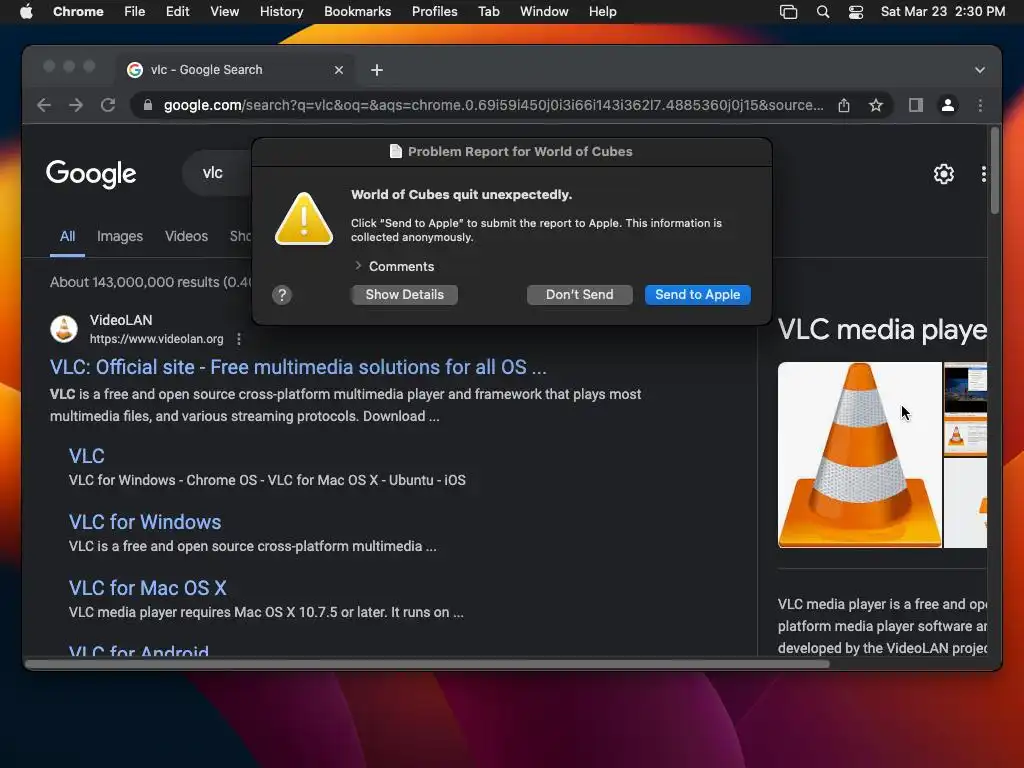
Task: Open the Edit menu
Action: click(x=177, y=12)
